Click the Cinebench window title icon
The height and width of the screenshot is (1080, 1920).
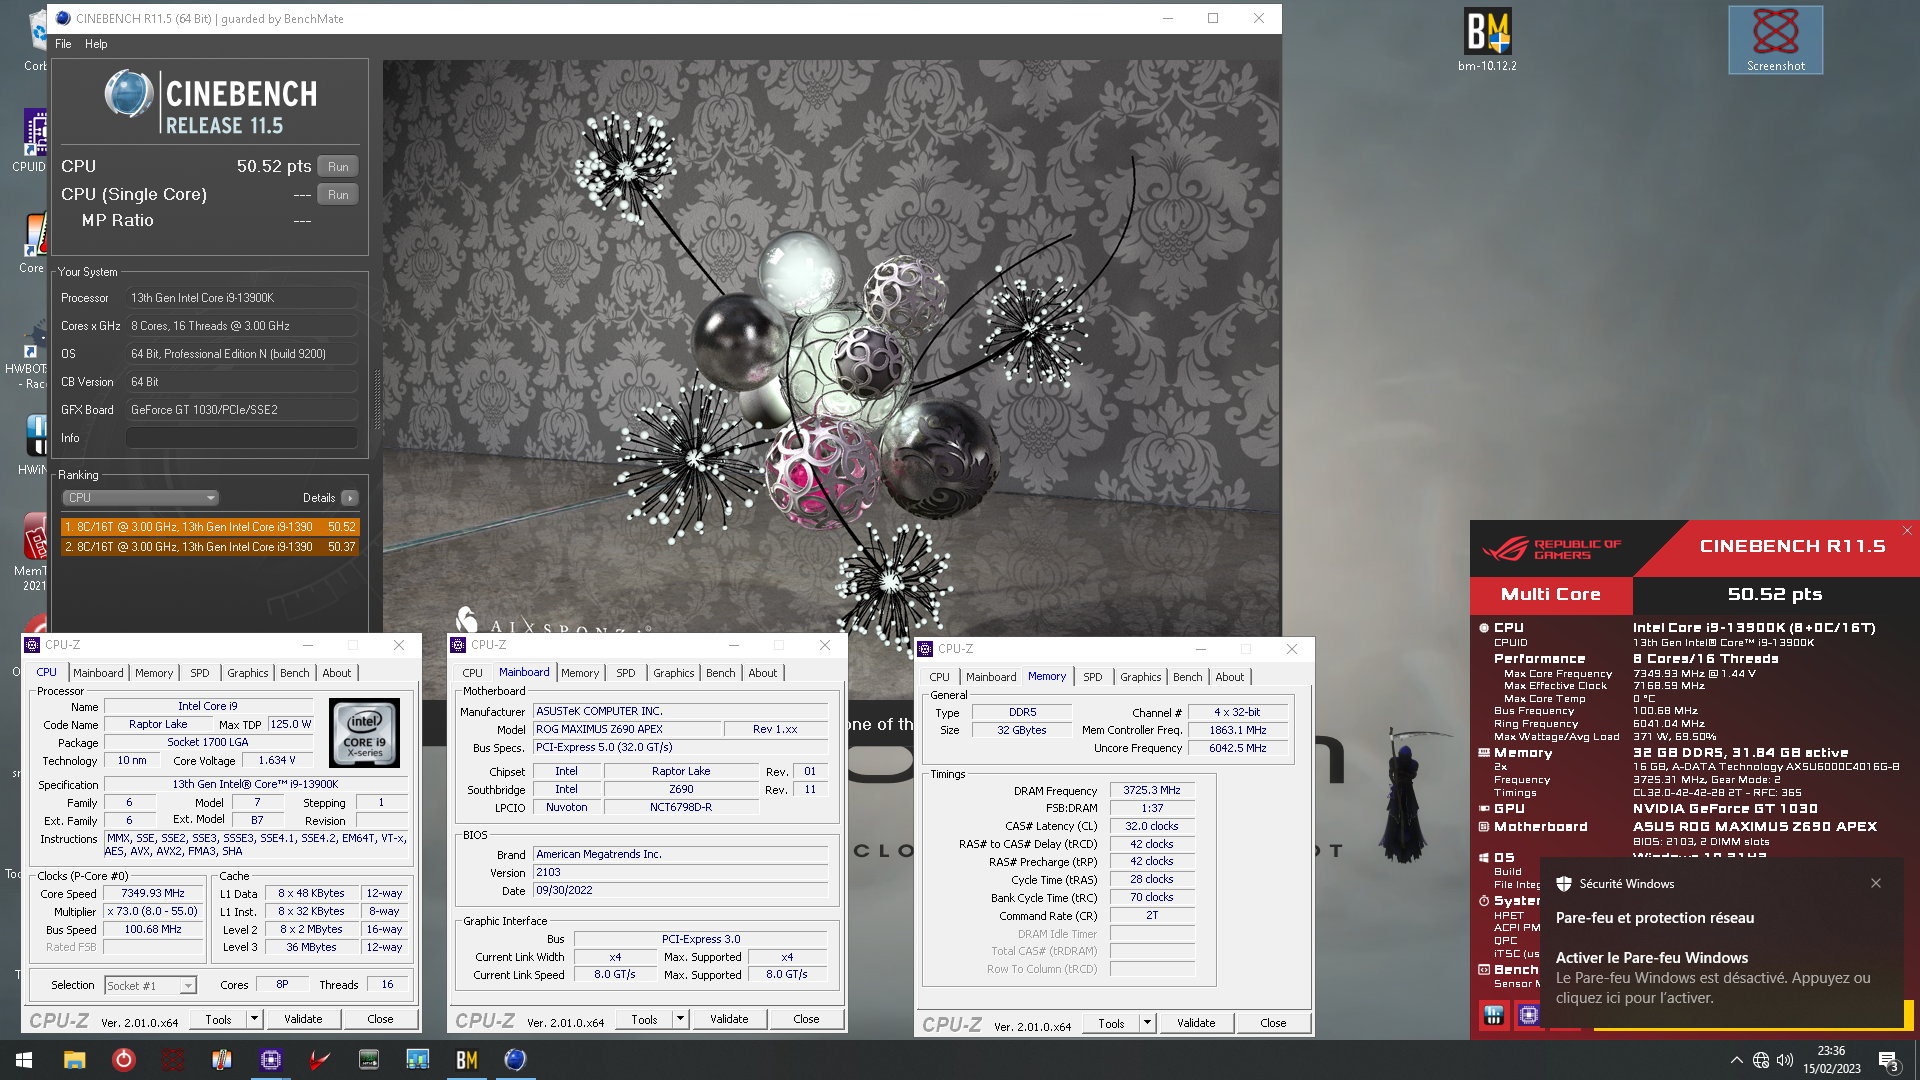(x=63, y=18)
